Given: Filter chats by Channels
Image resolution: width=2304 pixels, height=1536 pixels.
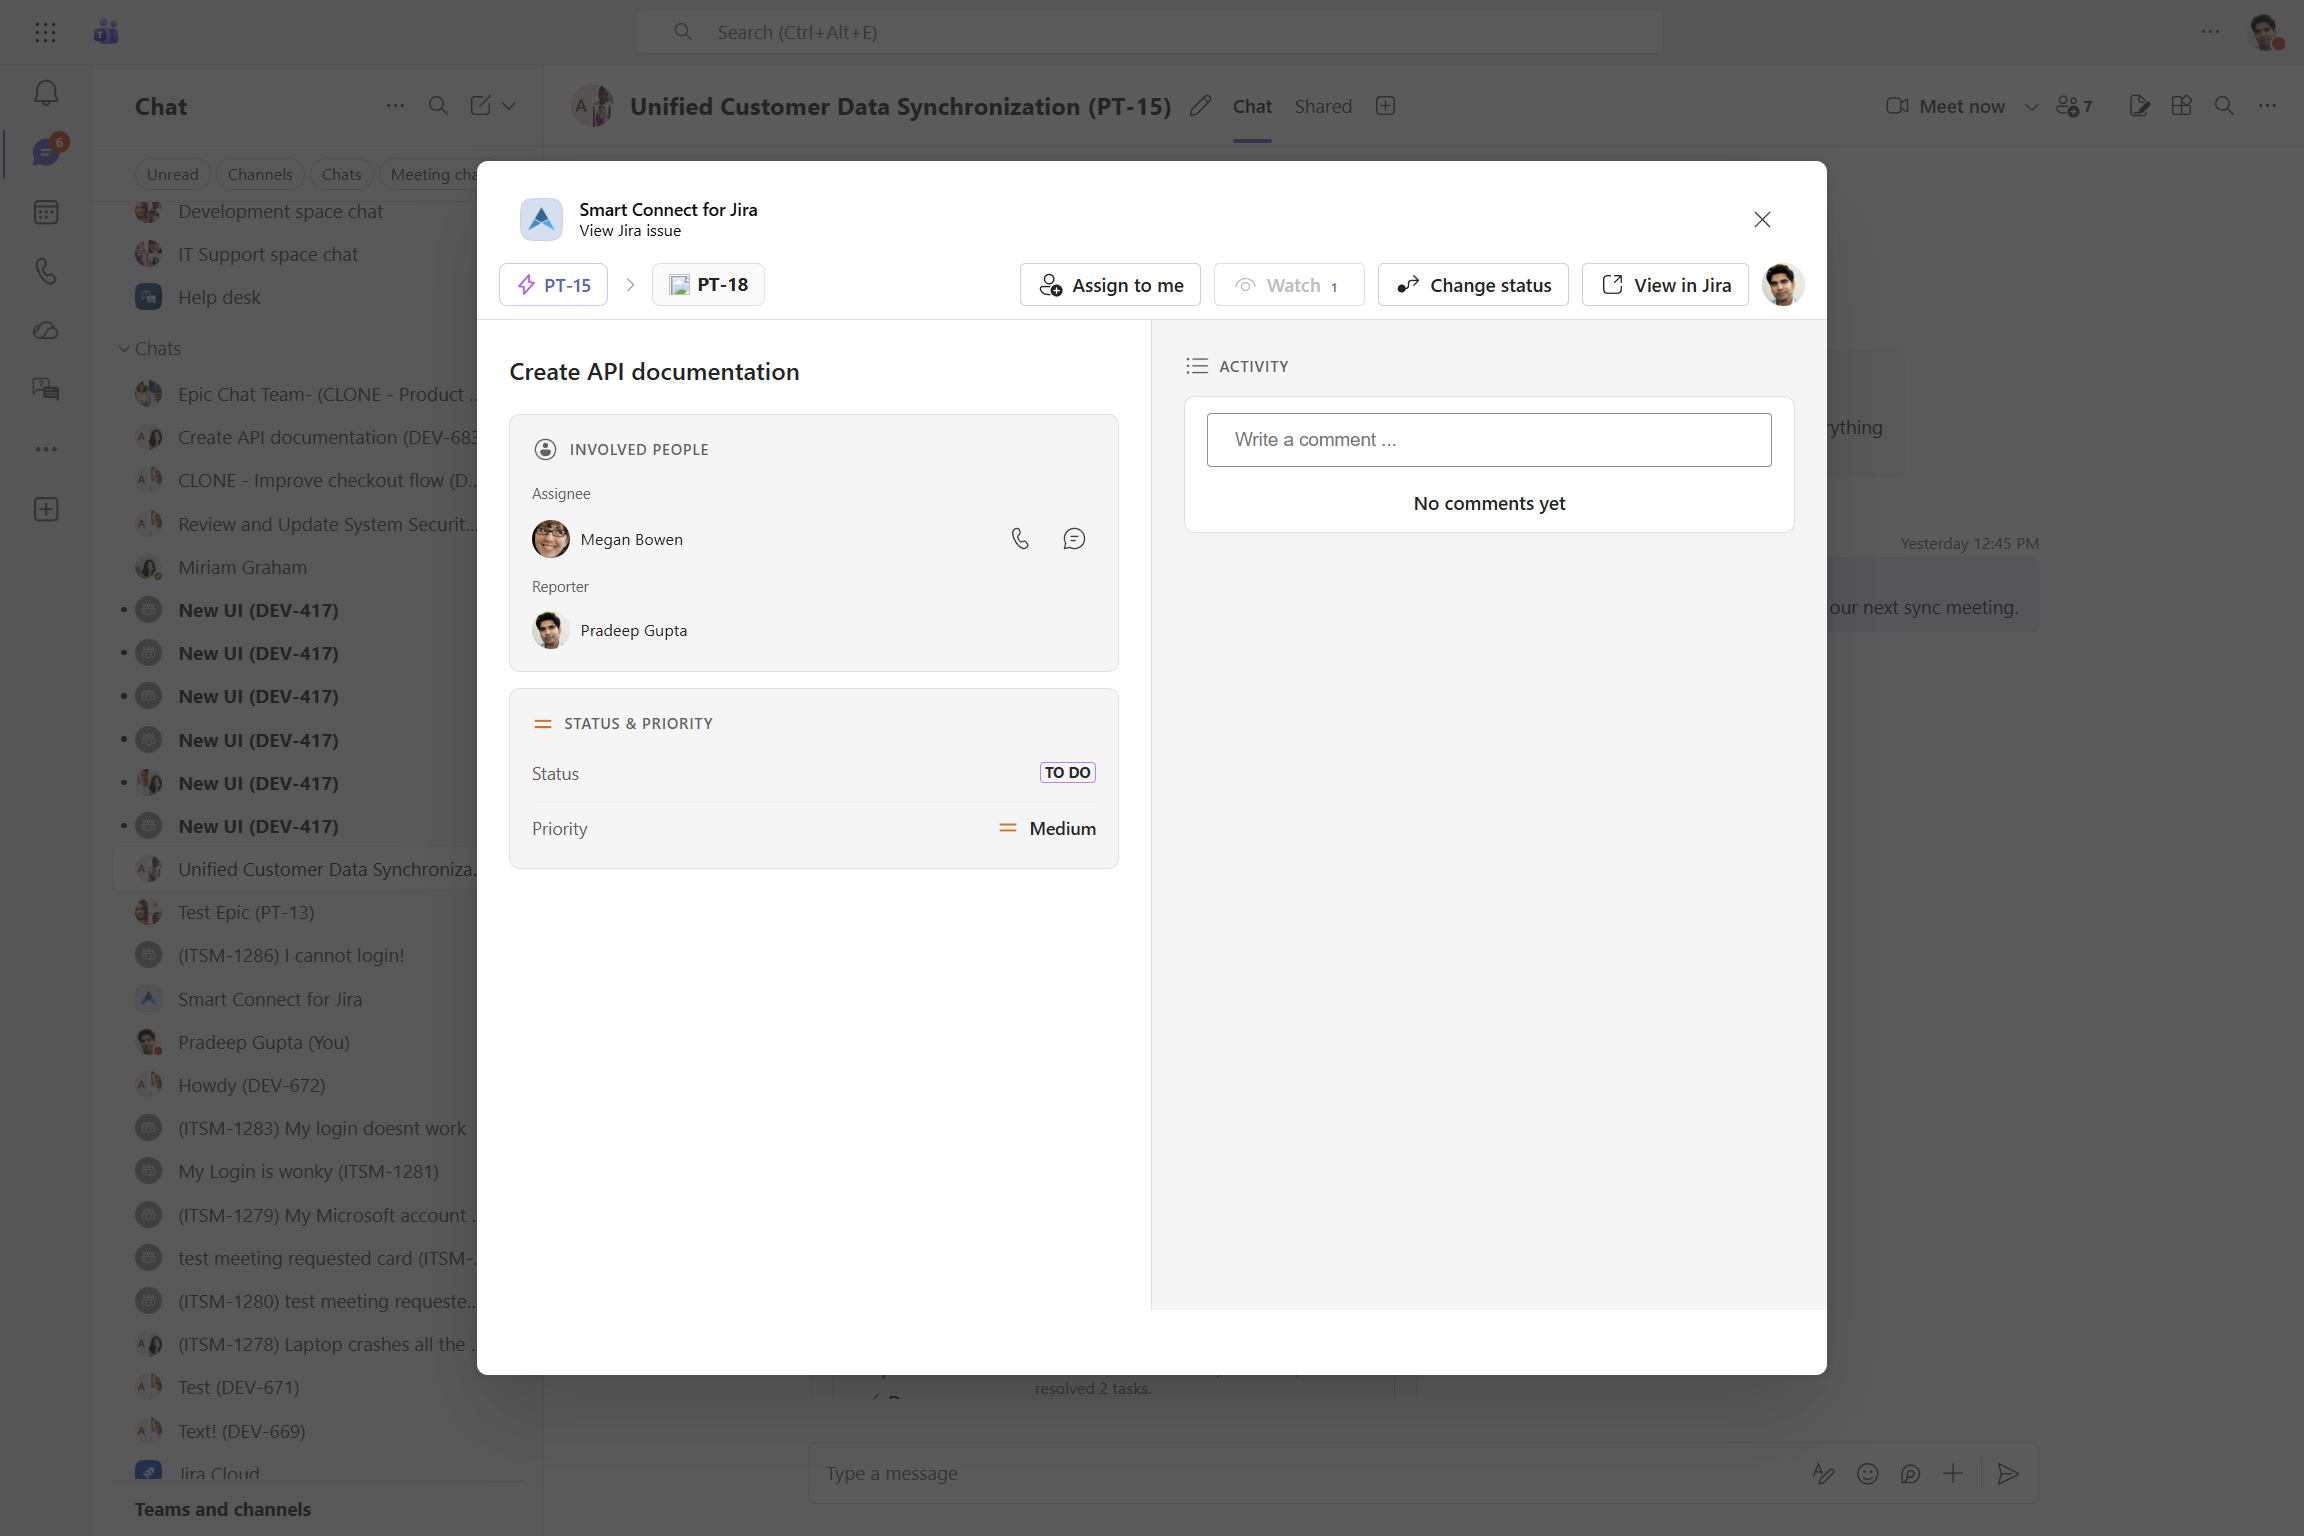Looking at the screenshot, I should tap(260, 174).
